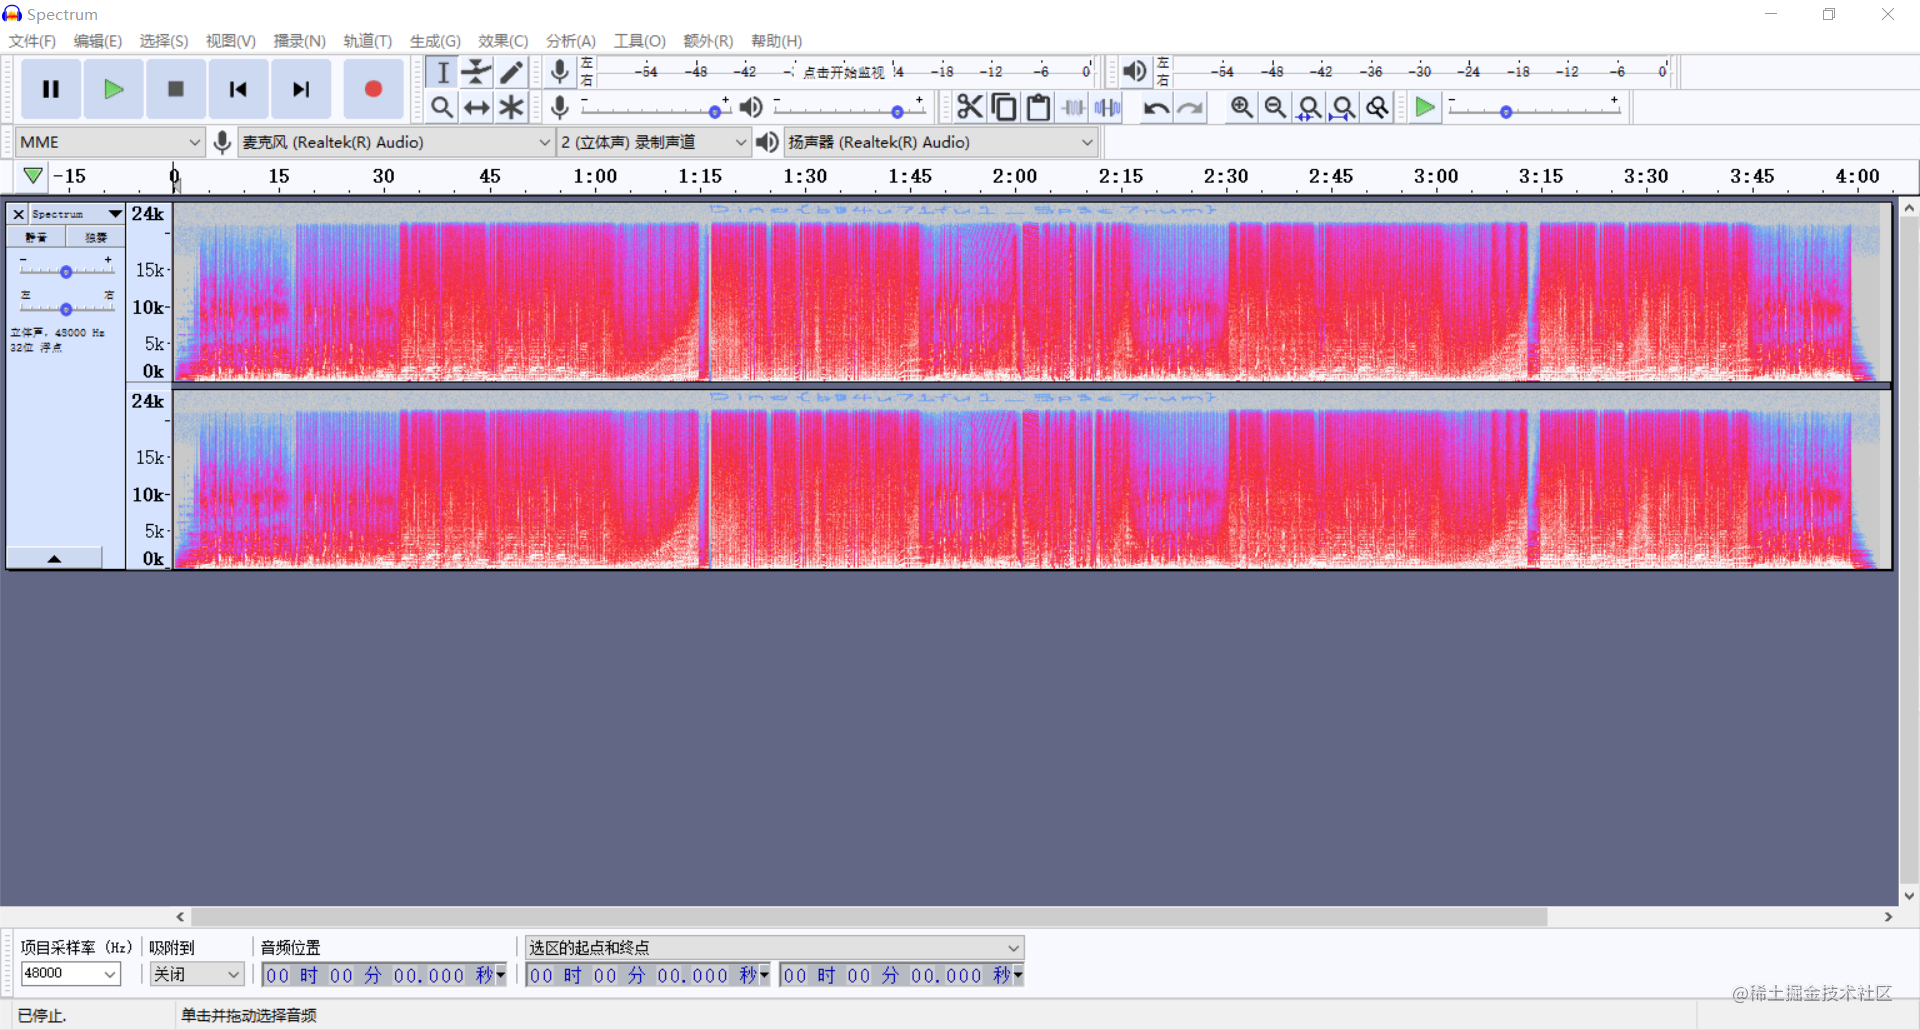This screenshot has height=1030, width=1920.
Task: Open the 文件(F) menu
Action: [32, 41]
